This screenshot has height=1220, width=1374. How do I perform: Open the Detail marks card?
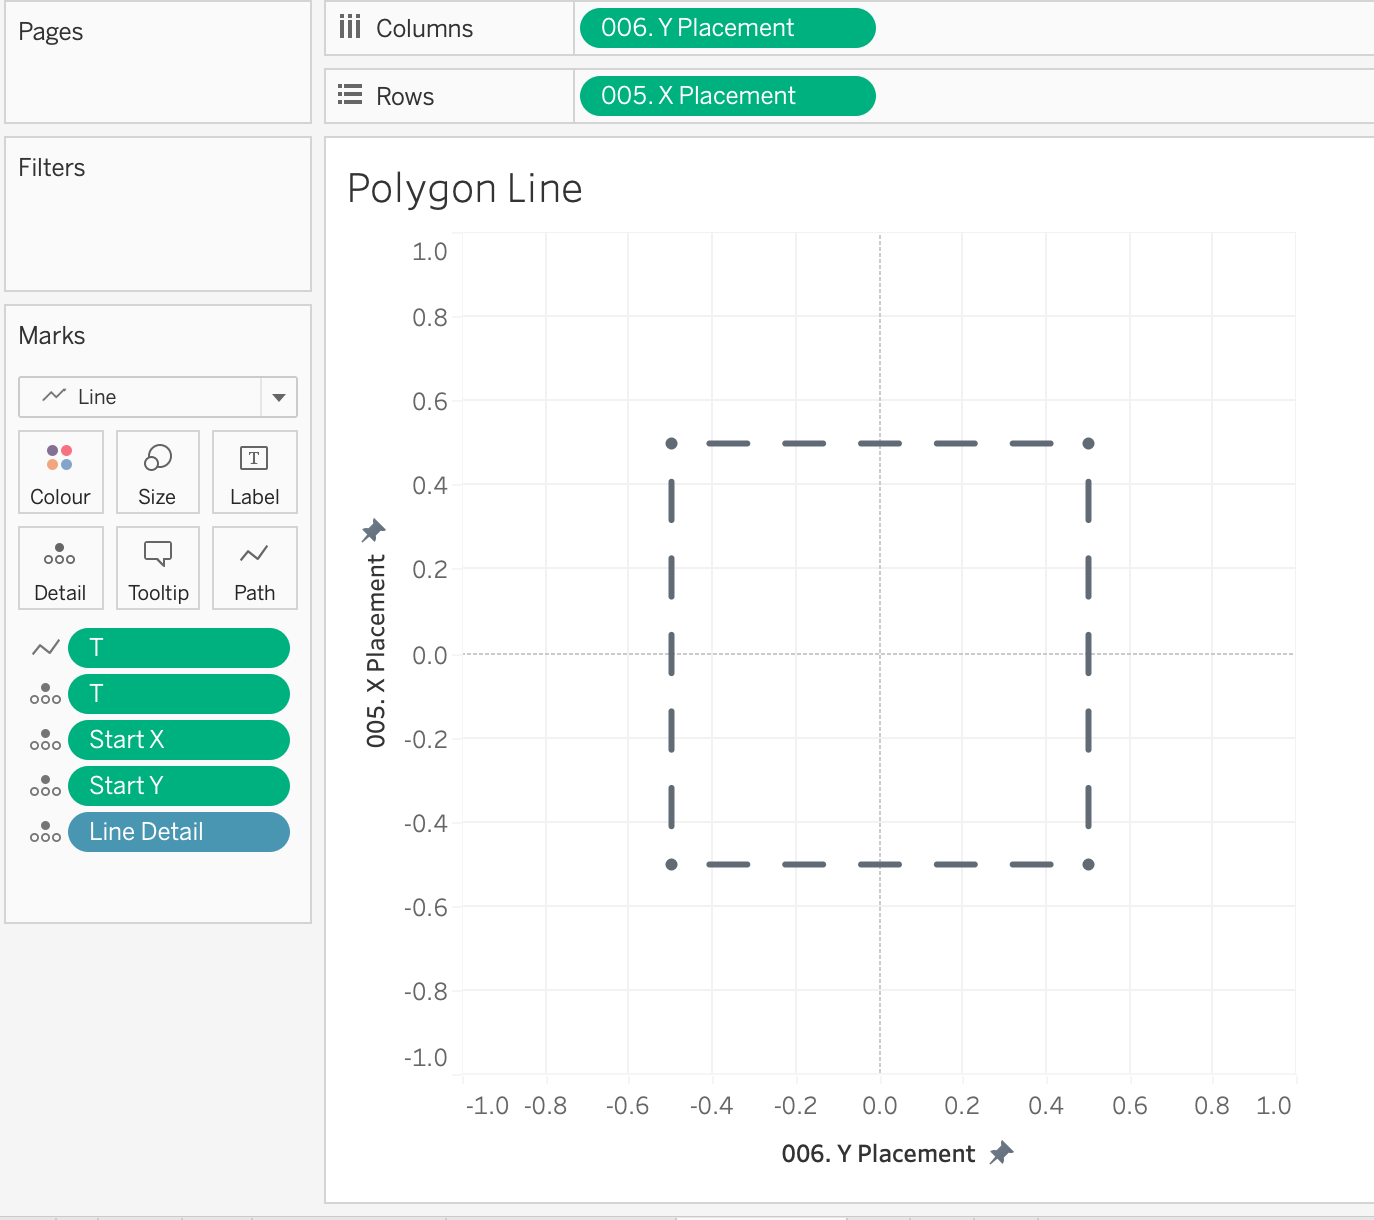pyautogui.click(x=60, y=568)
